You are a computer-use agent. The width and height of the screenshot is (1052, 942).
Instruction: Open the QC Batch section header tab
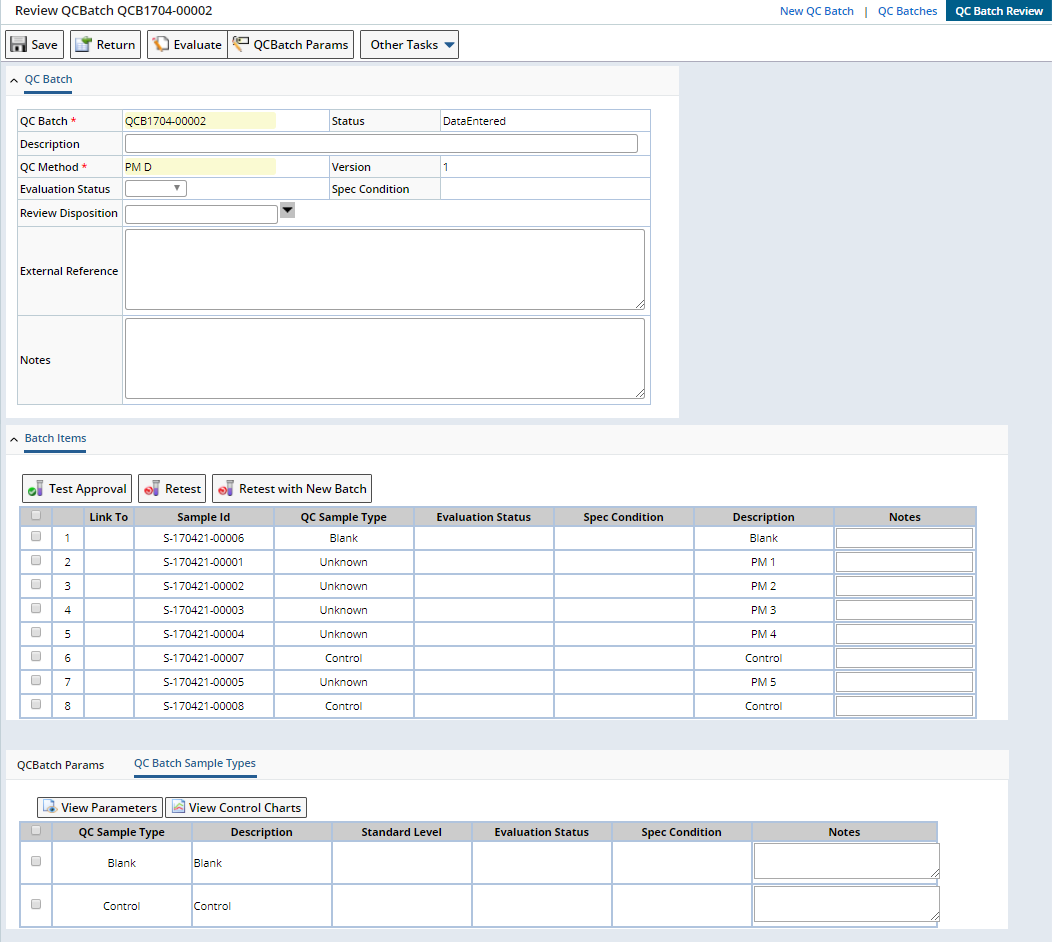(48, 79)
